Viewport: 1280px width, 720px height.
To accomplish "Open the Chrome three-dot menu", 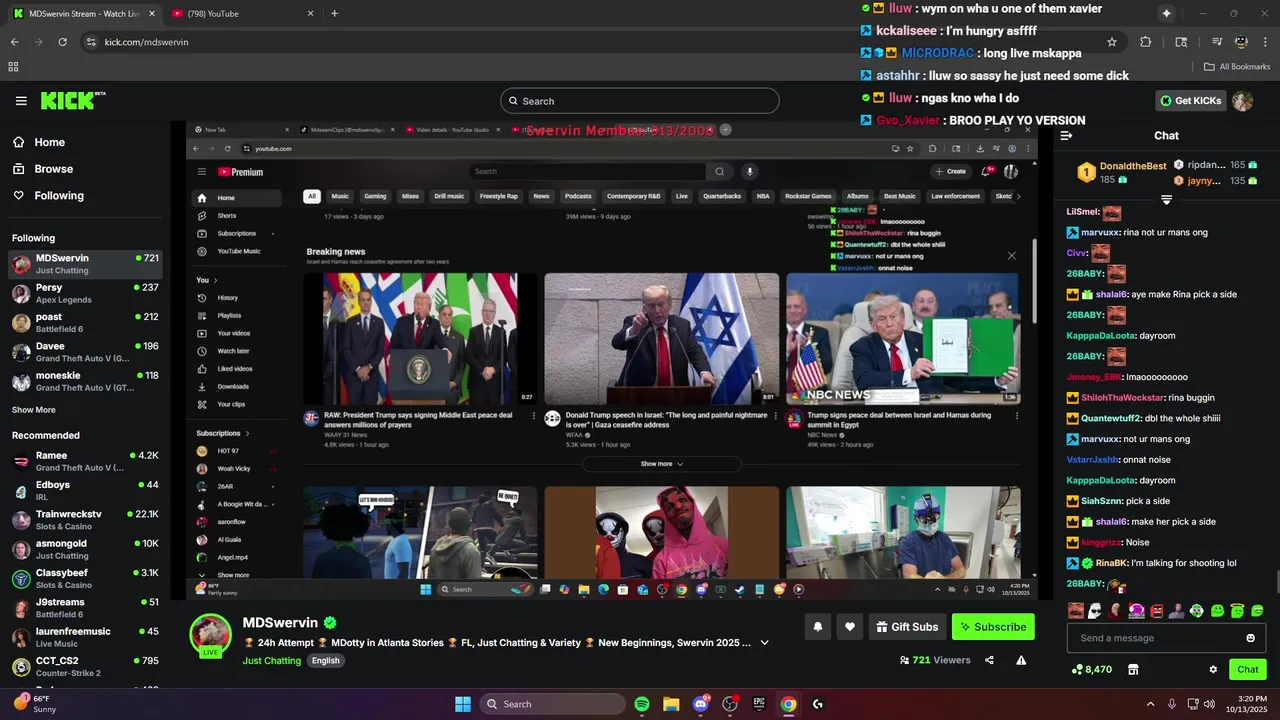I will click(1265, 42).
